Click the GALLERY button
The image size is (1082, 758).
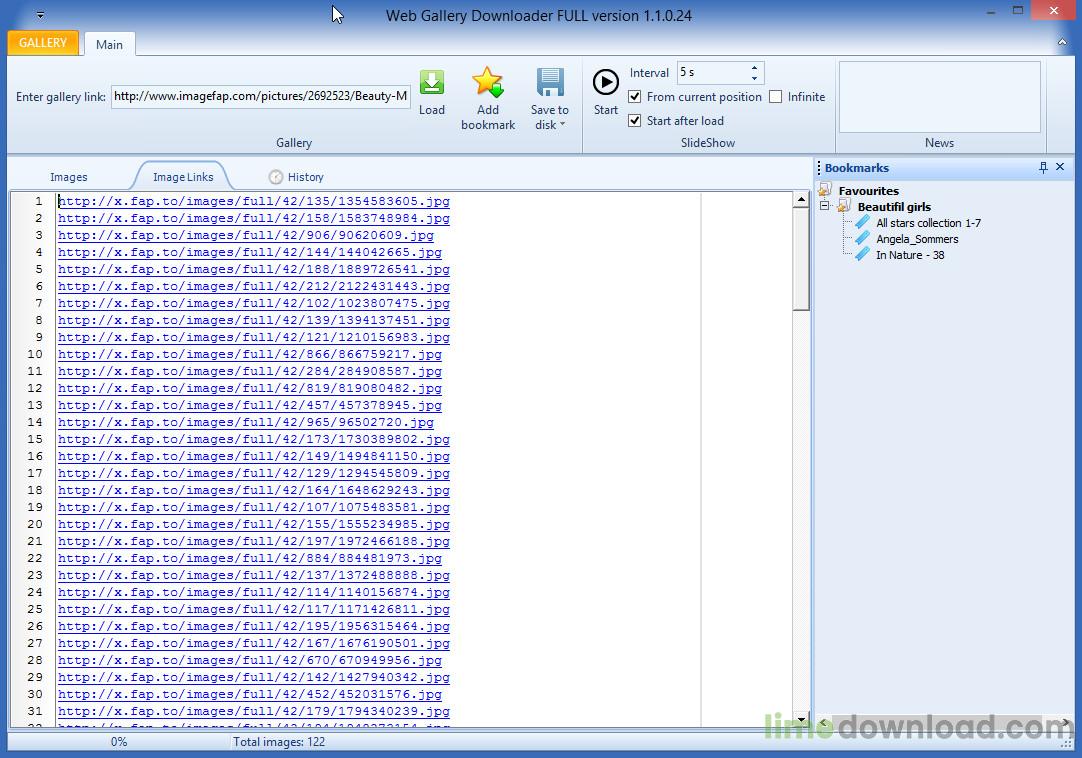[42, 43]
